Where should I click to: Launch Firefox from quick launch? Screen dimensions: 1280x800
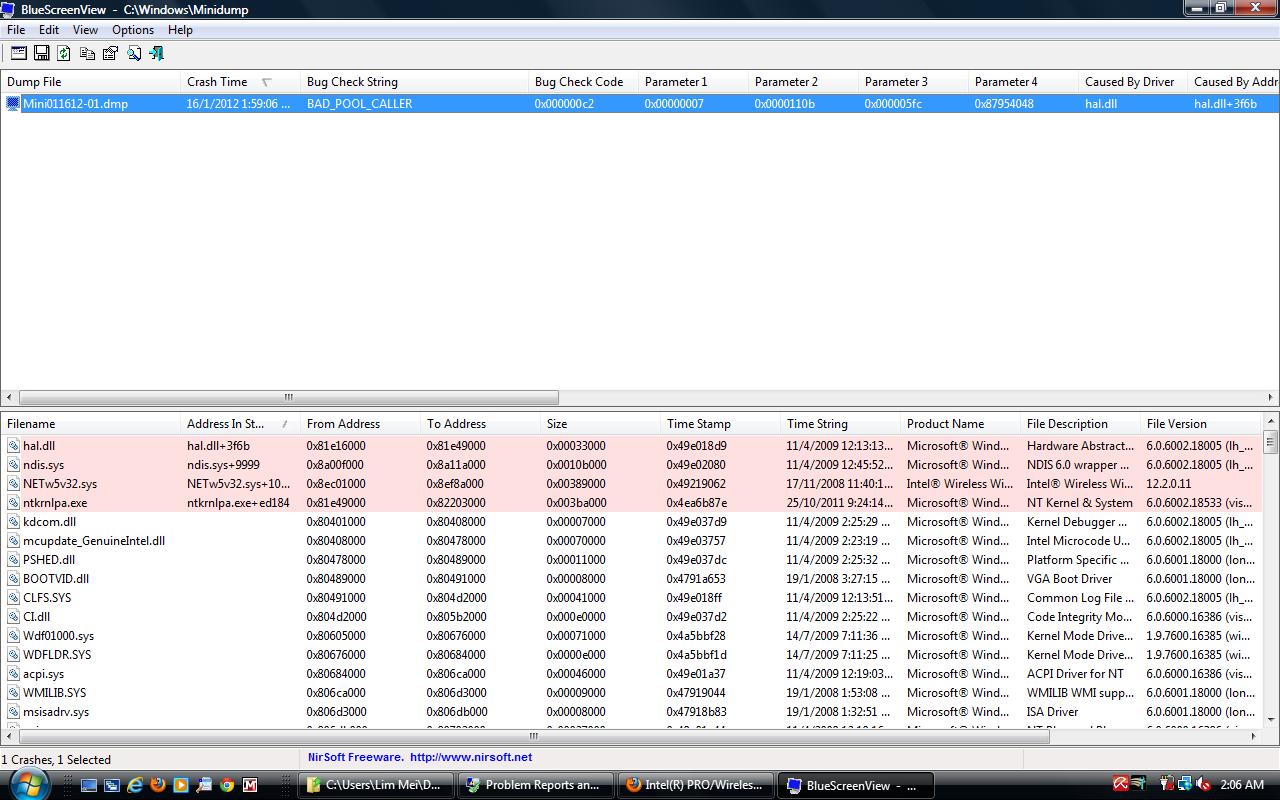[157, 785]
